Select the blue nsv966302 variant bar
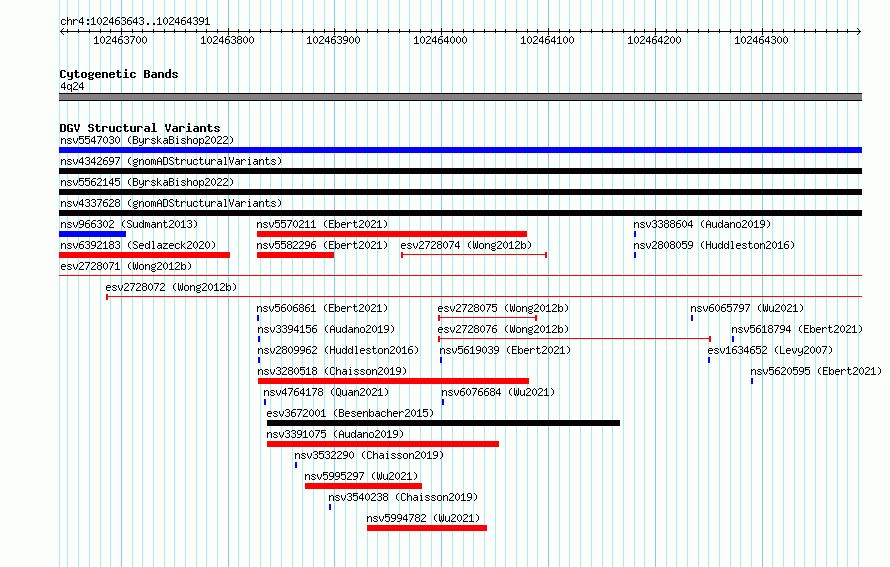 point(93,234)
